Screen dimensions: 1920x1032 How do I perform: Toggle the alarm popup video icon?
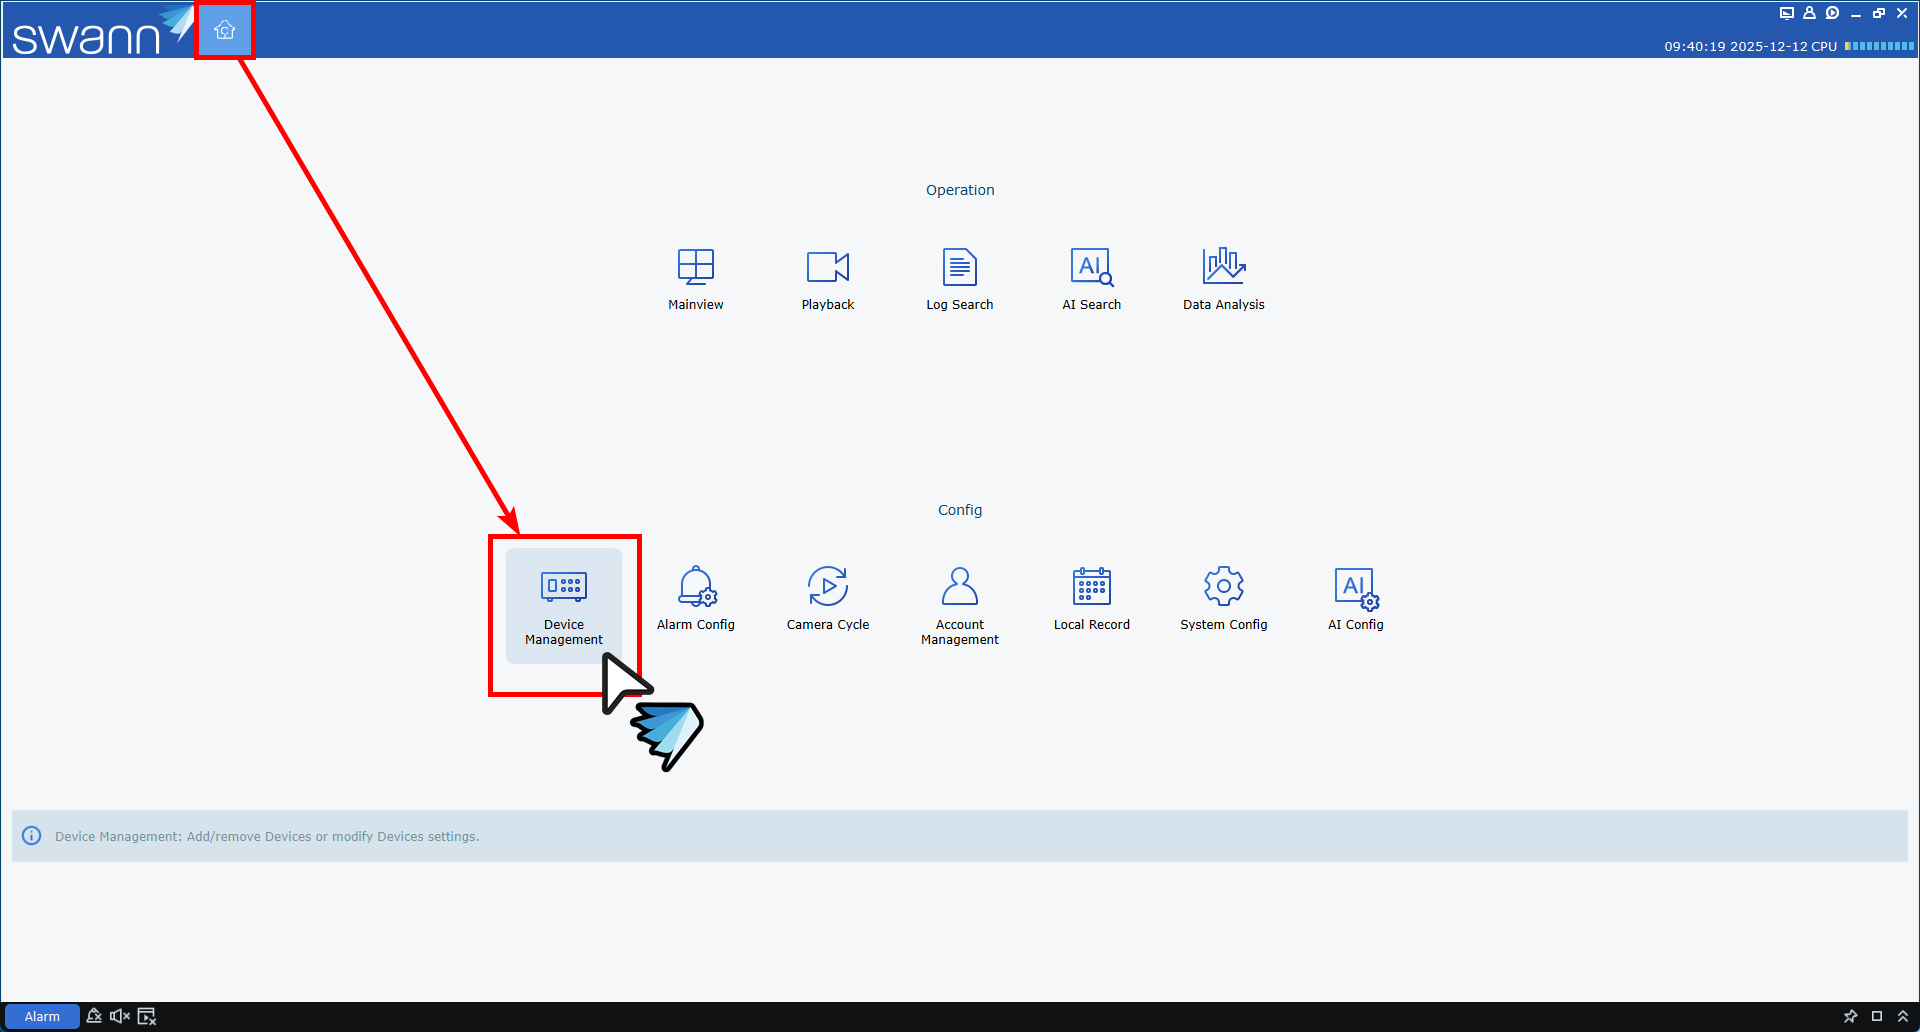[x=147, y=1016]
